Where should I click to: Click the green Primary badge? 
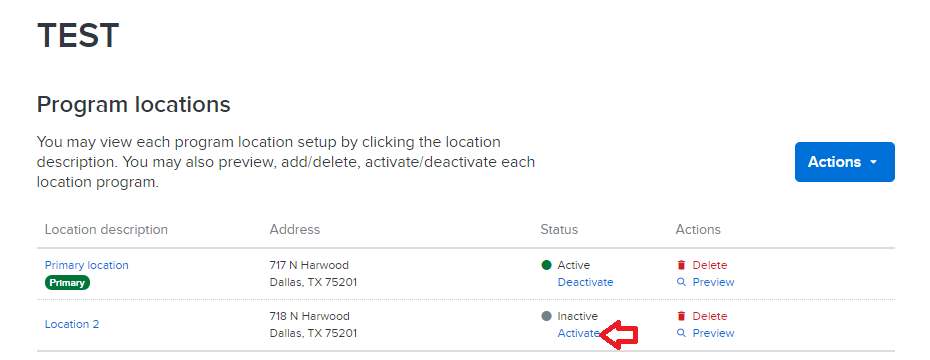(x=67, y=283)
